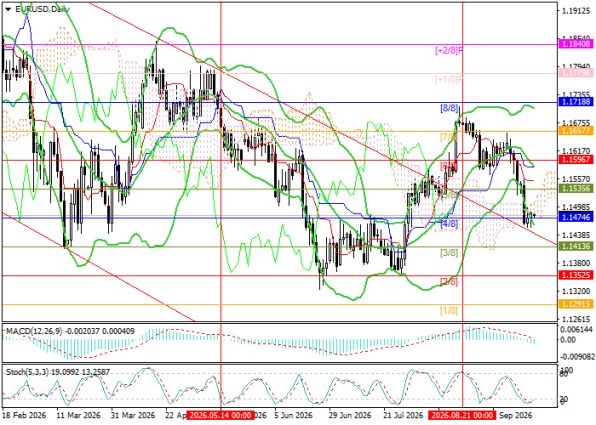Click the 29 Jun 2026 date label
The image size is (596, 425).
350,415
